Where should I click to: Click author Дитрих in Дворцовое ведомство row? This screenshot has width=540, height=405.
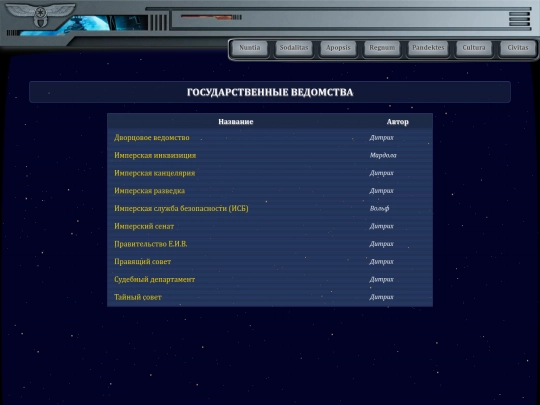(x=381, y=138)
